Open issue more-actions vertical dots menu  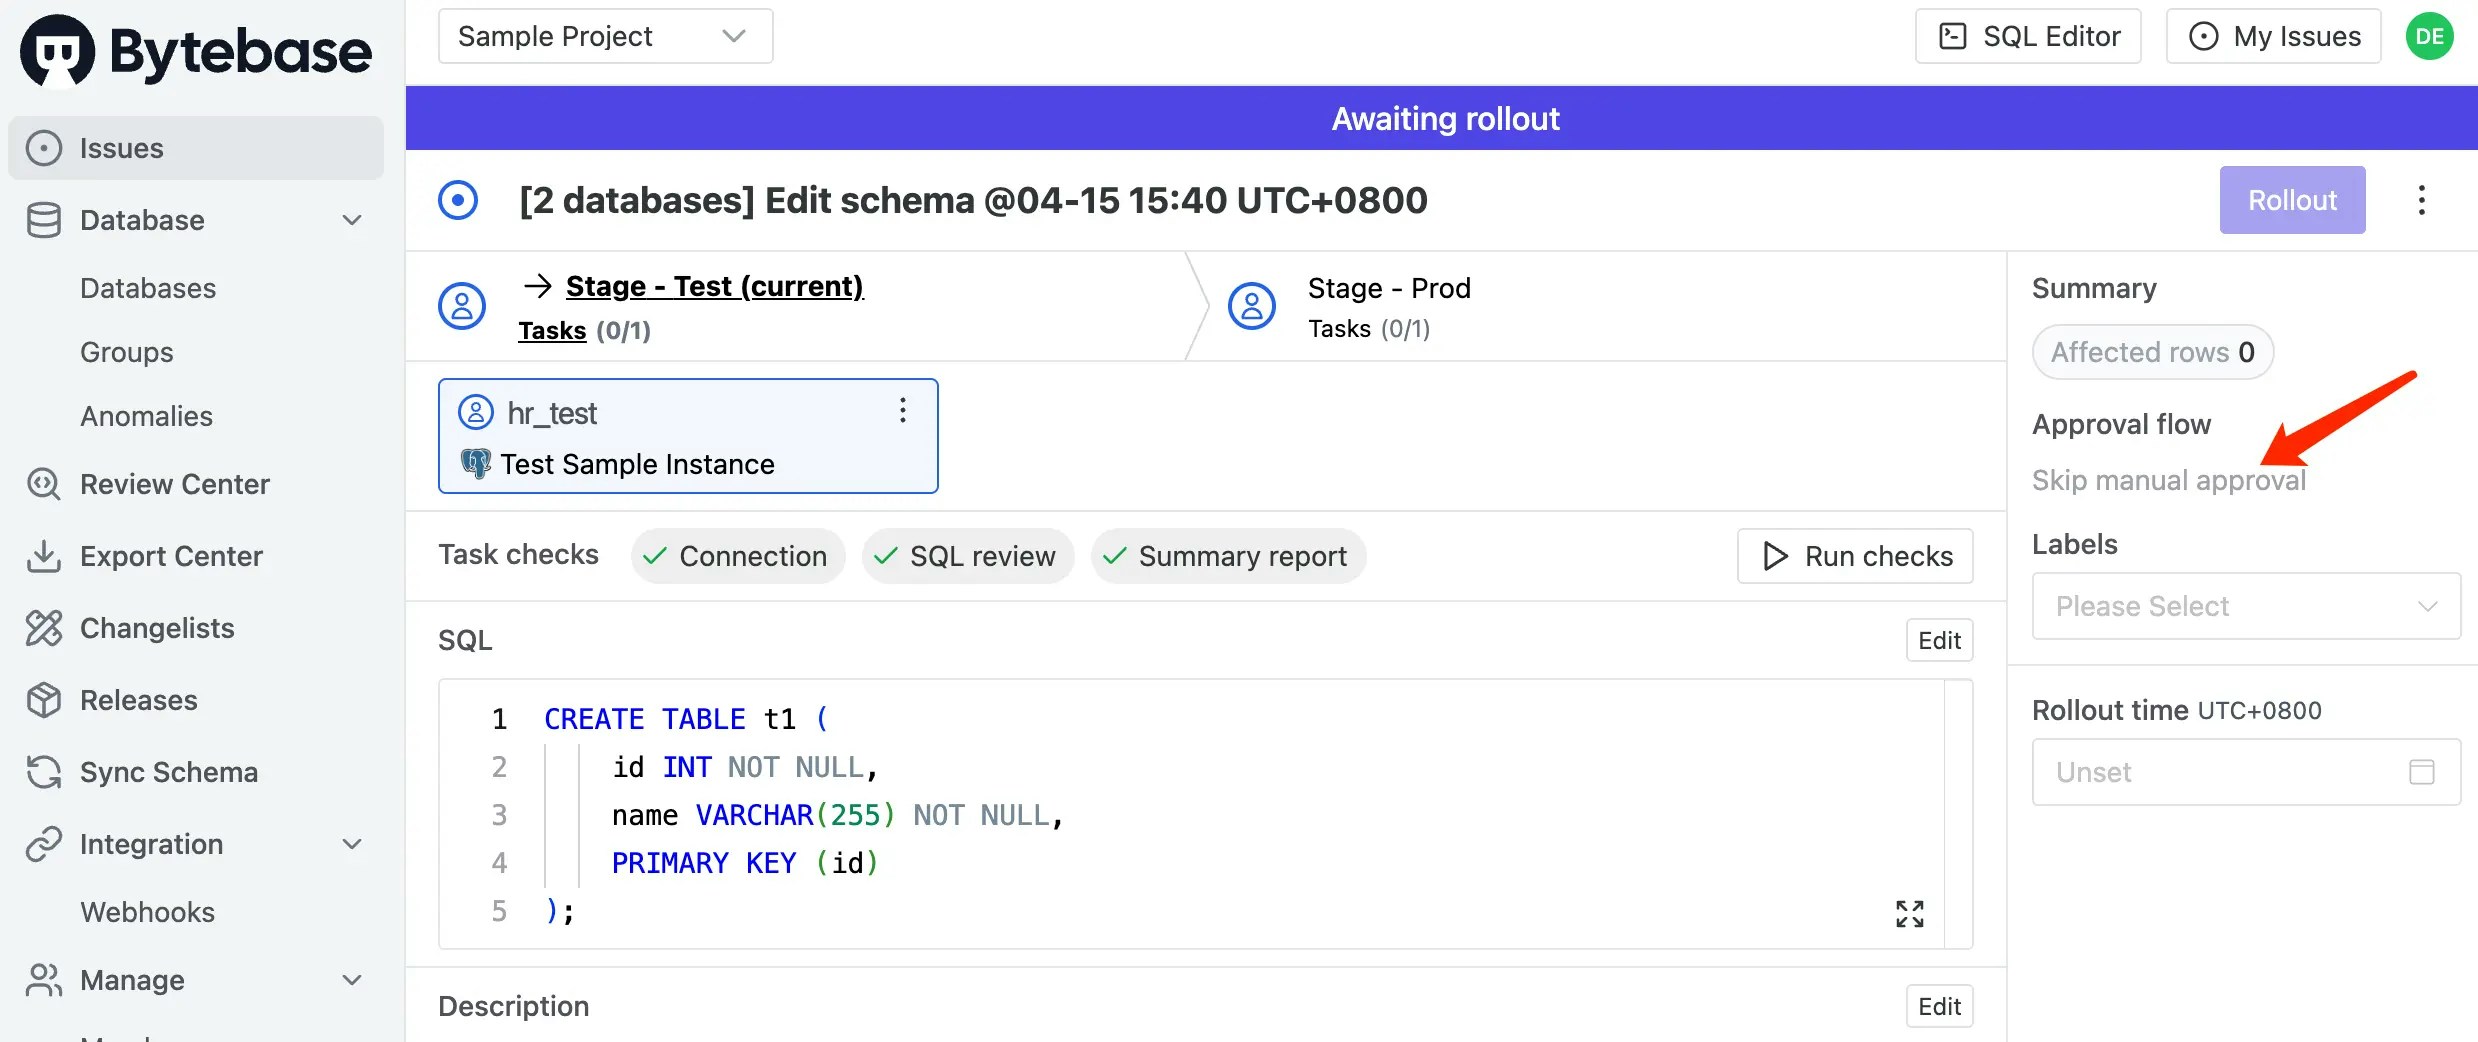[x=2421, y=200]
